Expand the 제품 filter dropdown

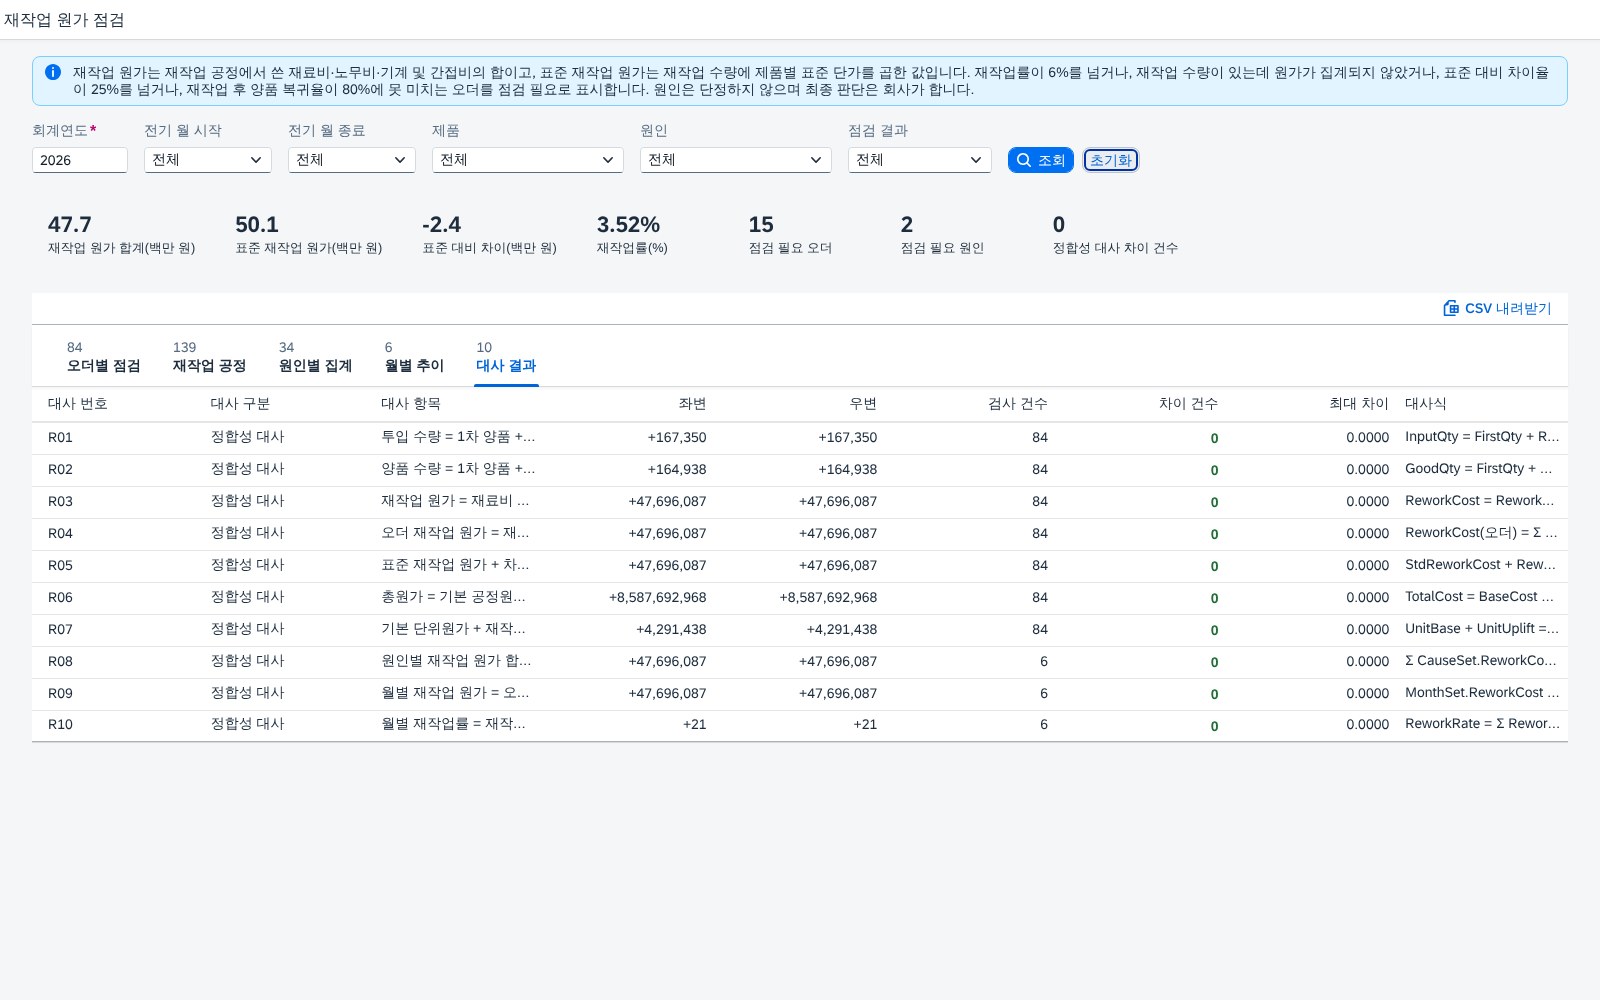coord(528,160)
